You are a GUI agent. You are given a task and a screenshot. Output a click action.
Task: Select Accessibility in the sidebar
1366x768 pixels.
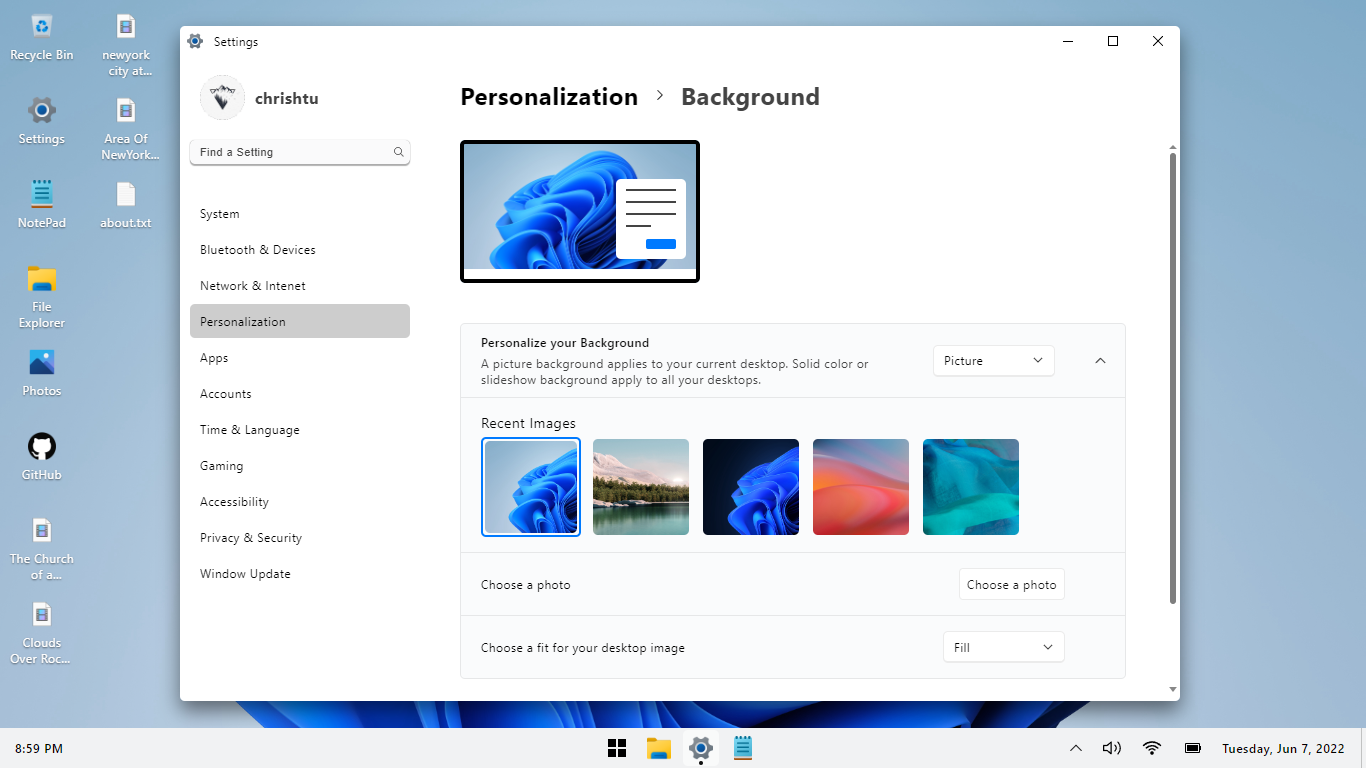coord(234,502)
